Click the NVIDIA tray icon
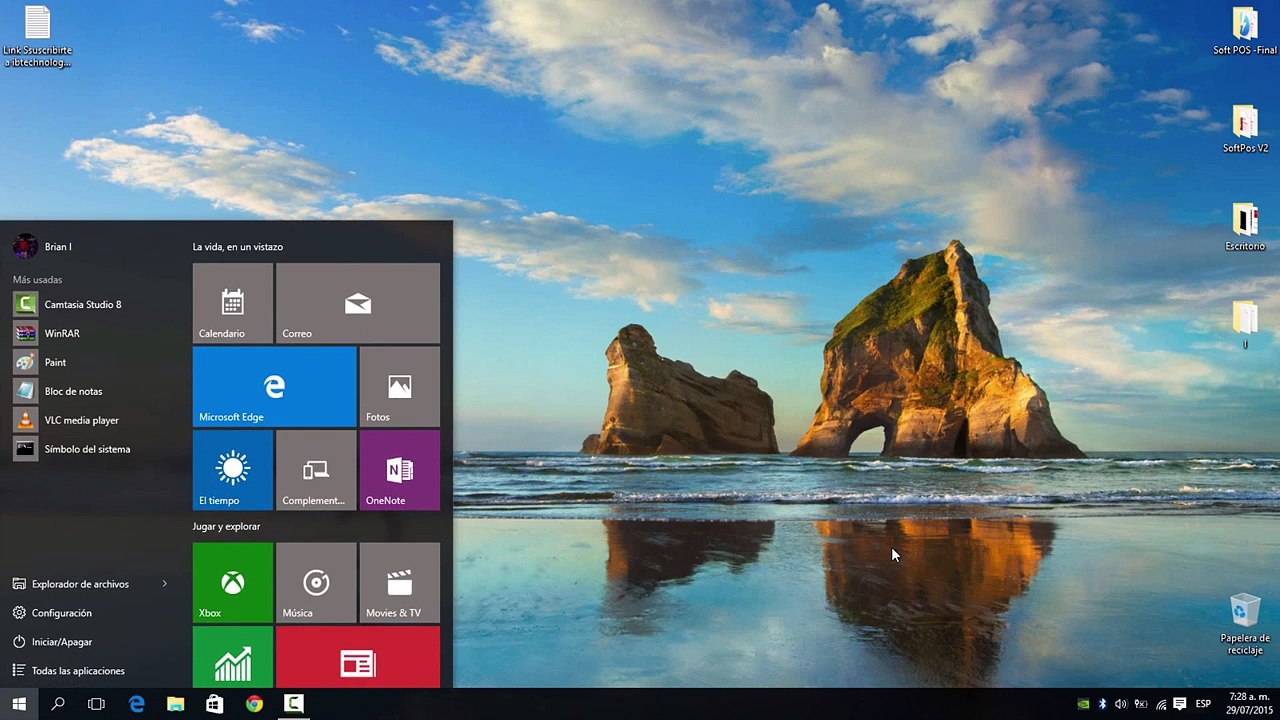1280x720 pixels. pyautogui.click(x=1083, y=704)
